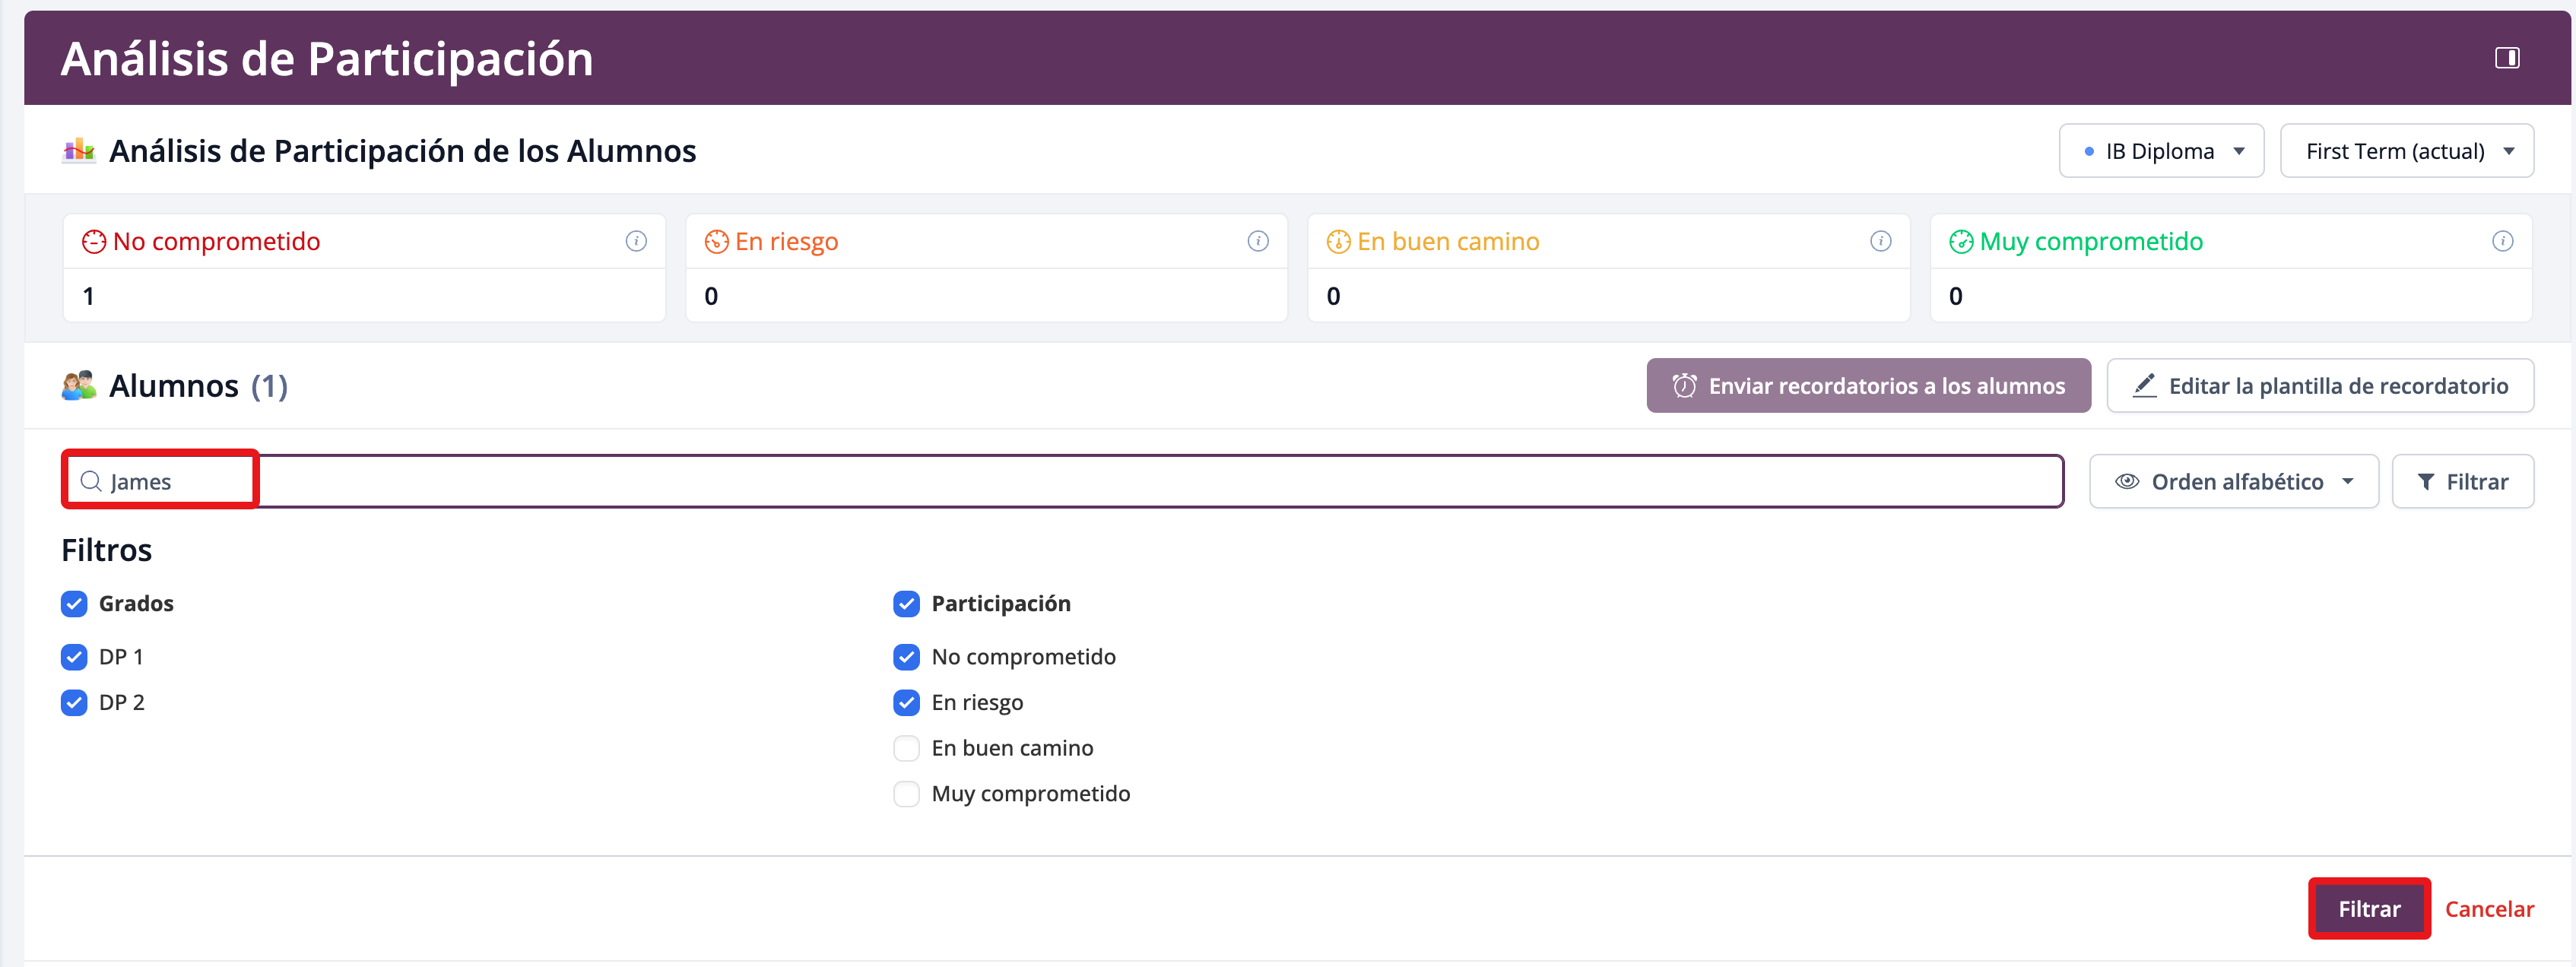Select the No comprometido status card
The width and height of the screenshot is (2576, 967).
[364, 268]
